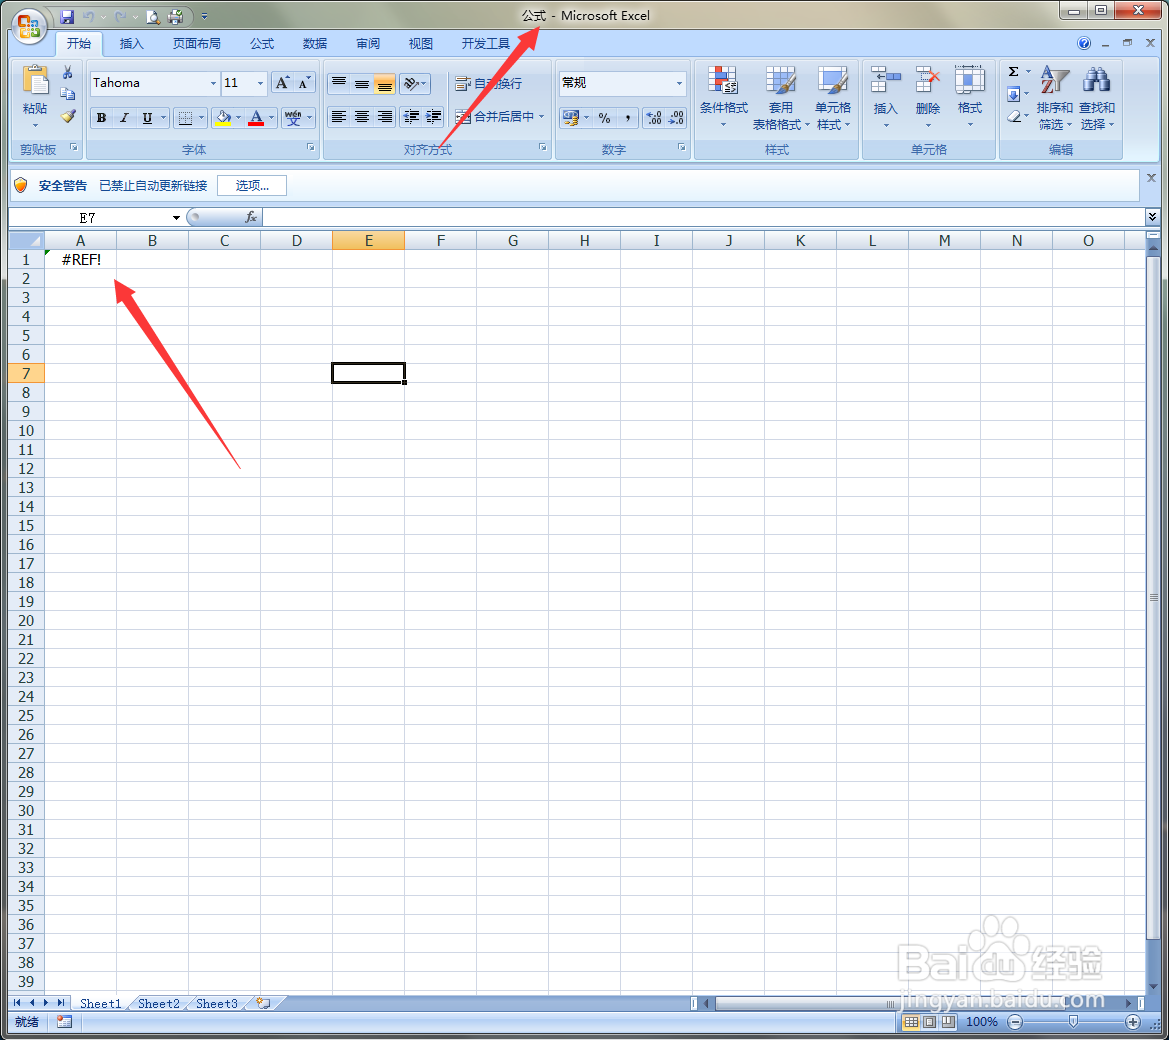Open Find and Select (查找和选择)
The height and width of the screenshot is (1040, 1169).
(1097, 97)
